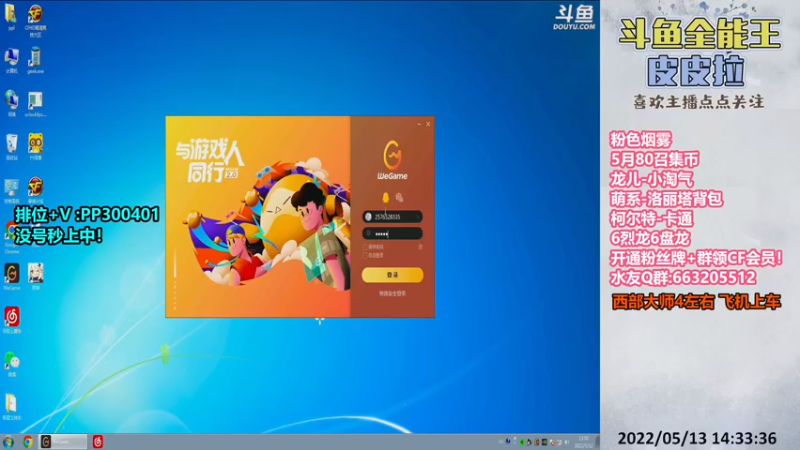The height and width of the screenshot is (450, 800).
Task: Open the WeChat desktop shortcut
Action: click(x=12, y=364)
